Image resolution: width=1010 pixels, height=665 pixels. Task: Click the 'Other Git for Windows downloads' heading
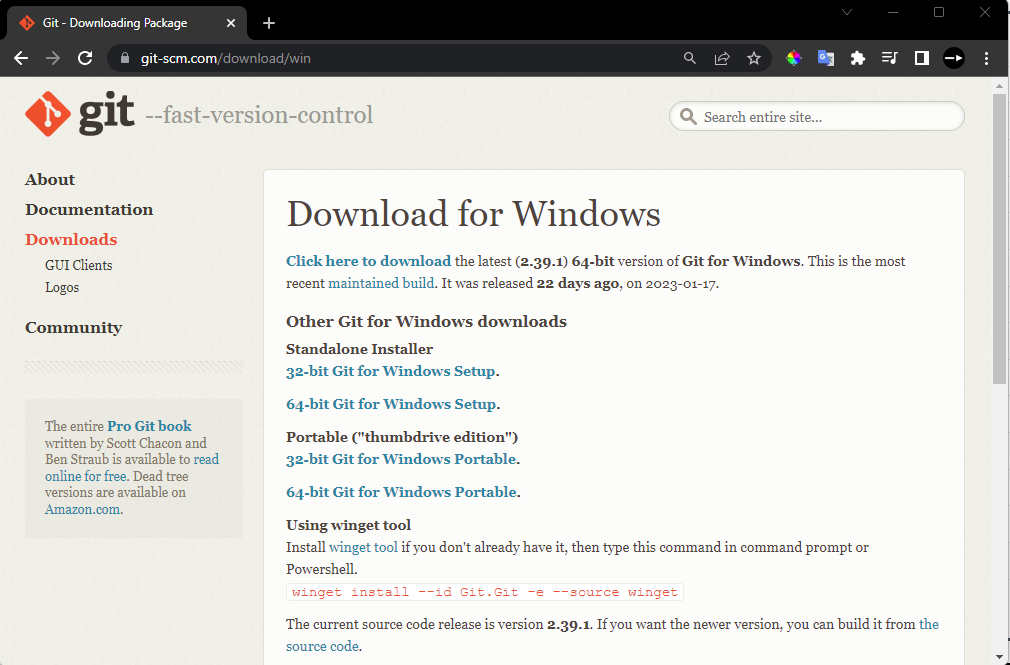click(426, 322)
